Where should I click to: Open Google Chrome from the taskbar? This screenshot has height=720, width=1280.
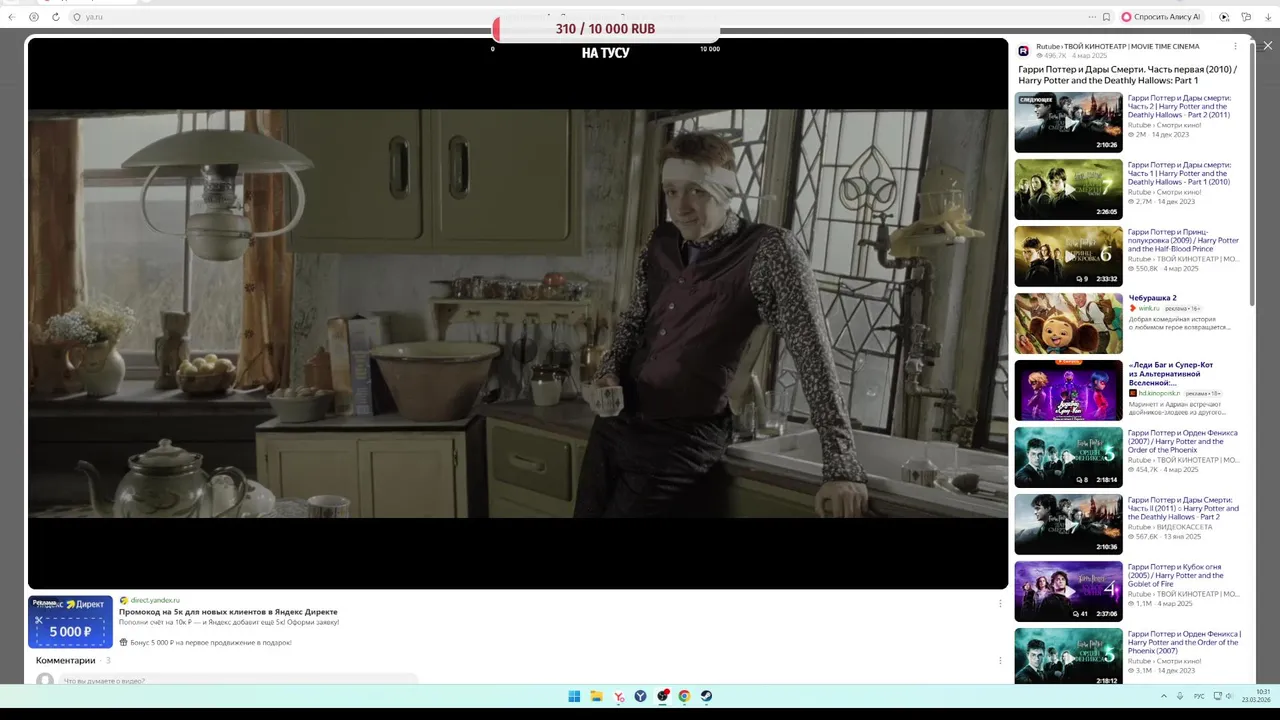[684, 696]
